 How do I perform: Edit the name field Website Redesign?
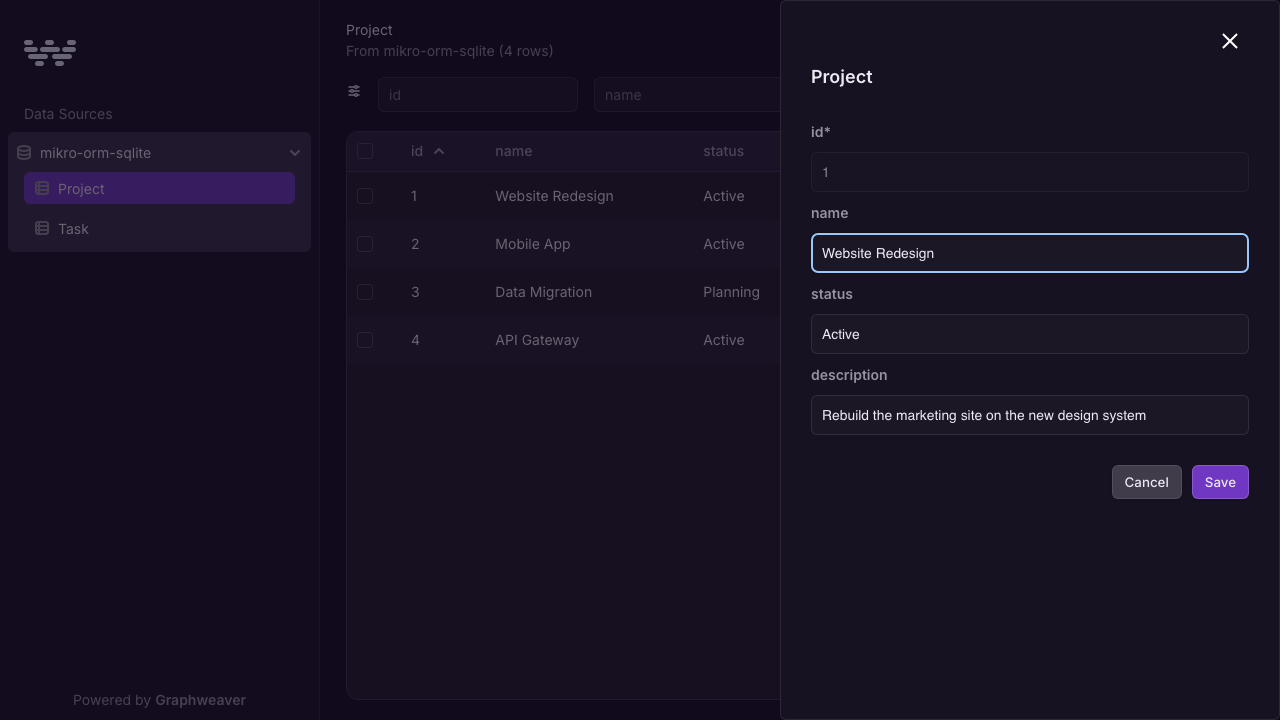coord(1030,253)
